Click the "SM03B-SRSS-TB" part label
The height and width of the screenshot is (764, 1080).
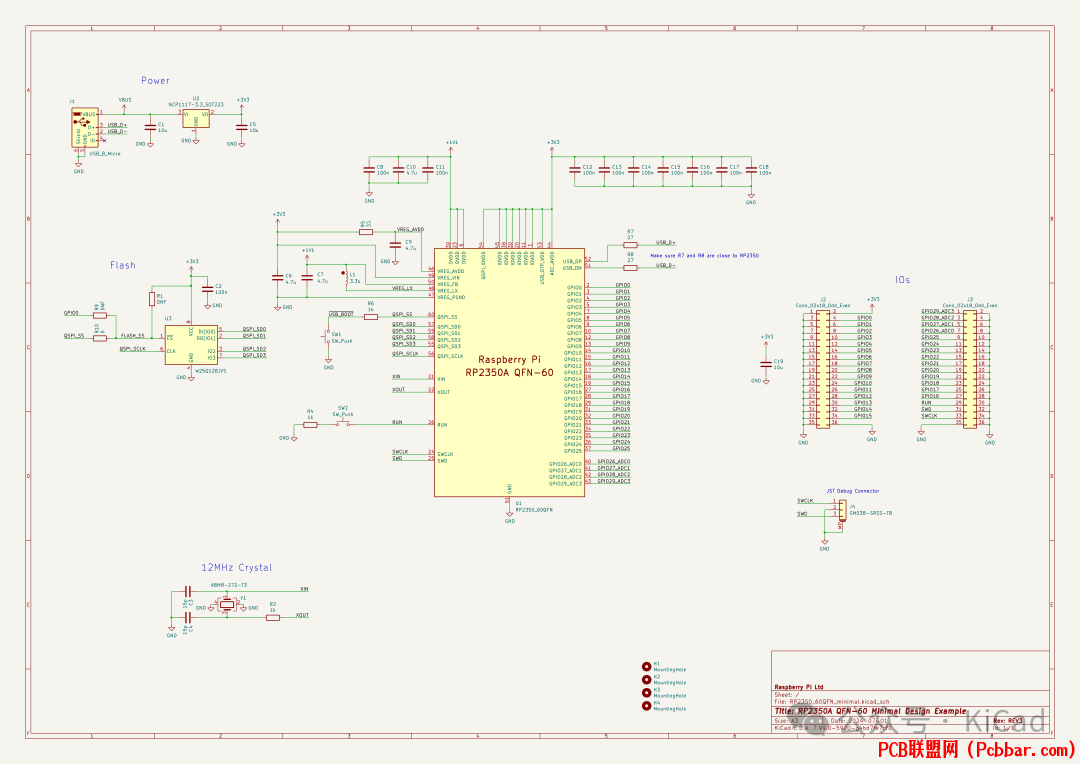[x=871, y=513]
